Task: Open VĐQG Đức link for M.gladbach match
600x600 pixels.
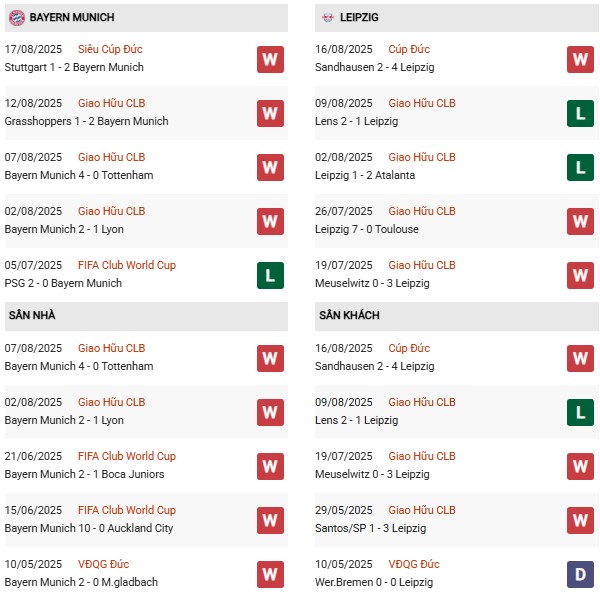Action: pyautogui.click(x=104, y=564)
